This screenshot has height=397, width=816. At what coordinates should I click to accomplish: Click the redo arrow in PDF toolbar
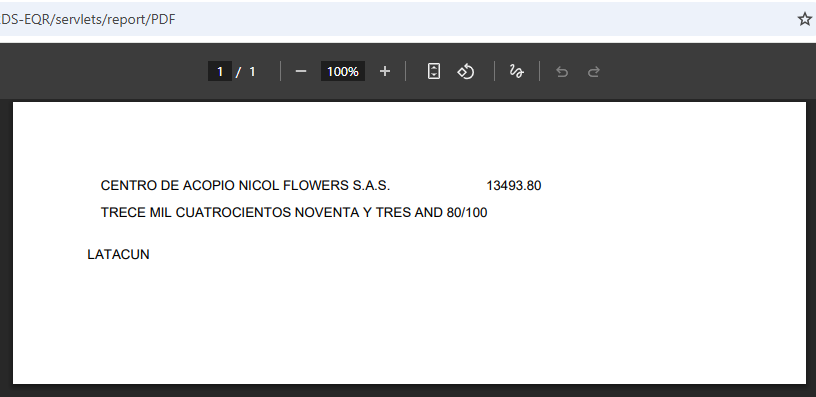[x=594, y=71]
